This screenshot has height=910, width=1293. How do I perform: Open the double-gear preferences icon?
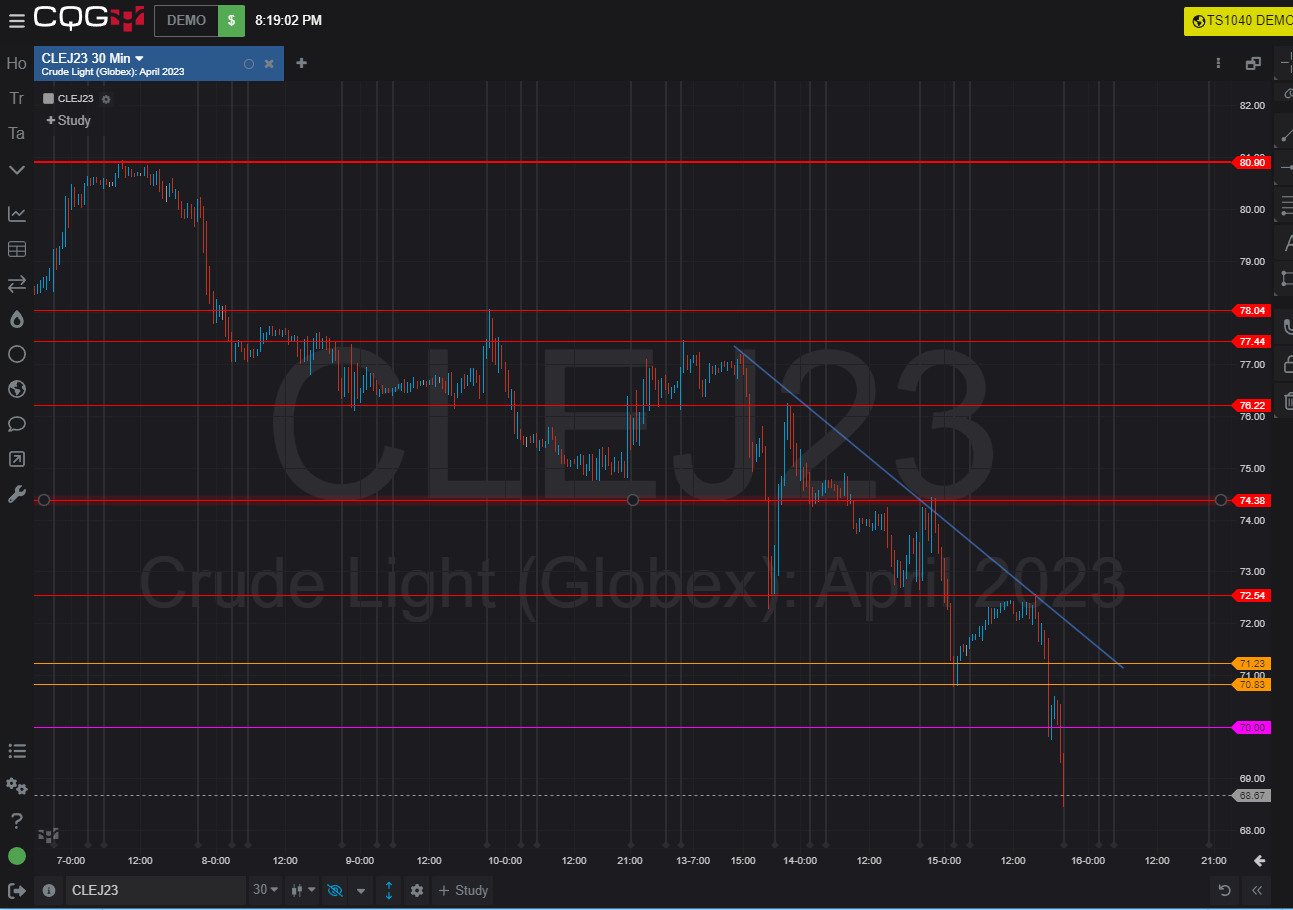pos(16,786)
